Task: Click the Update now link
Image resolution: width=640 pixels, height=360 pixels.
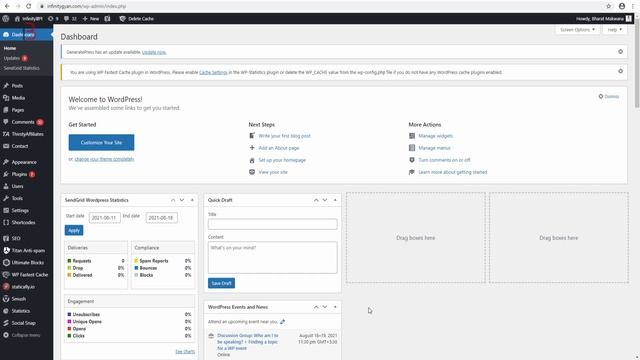Action: pos(154,52)
